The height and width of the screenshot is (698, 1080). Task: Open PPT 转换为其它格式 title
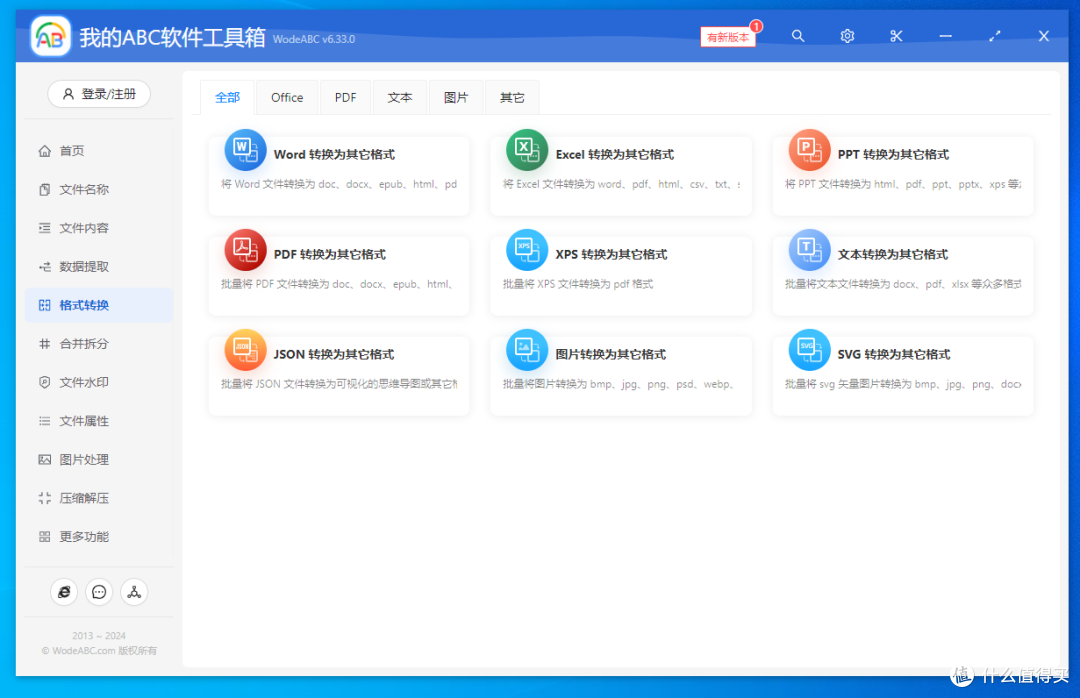click(x=893, y=154)
